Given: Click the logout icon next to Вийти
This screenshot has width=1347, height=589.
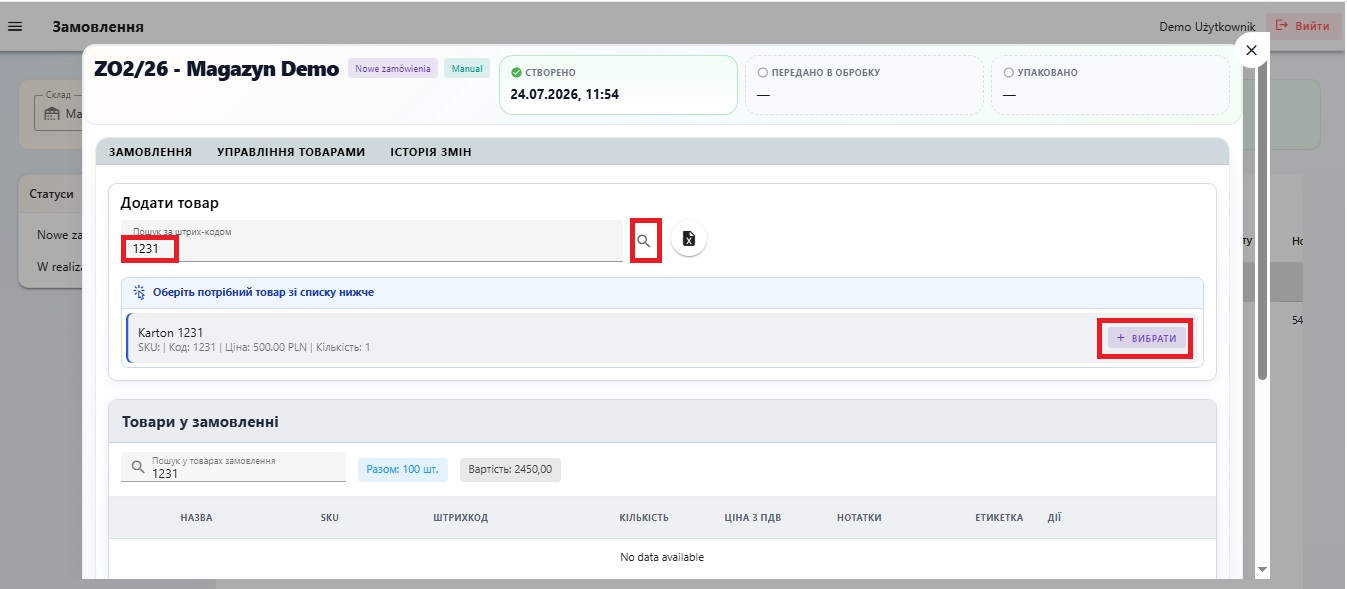Looking at the screenshot, I should pyautogui.click(x=1282, y=26).
